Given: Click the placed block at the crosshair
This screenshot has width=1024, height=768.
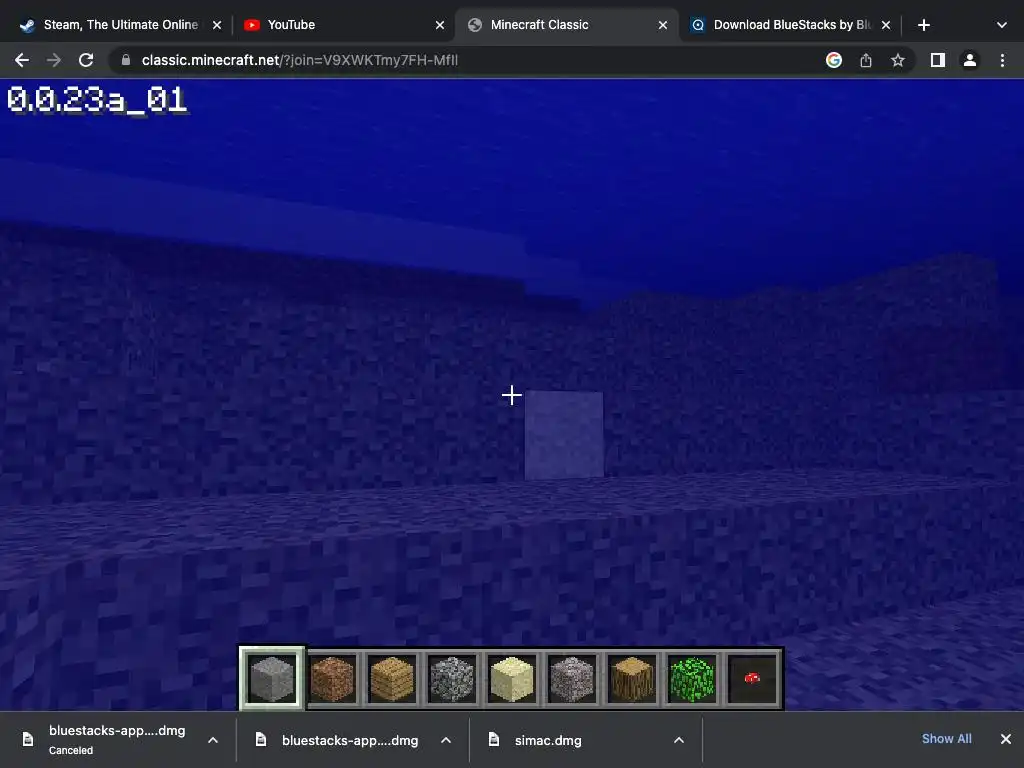Looking at the screenshot, I should [564, 435].
